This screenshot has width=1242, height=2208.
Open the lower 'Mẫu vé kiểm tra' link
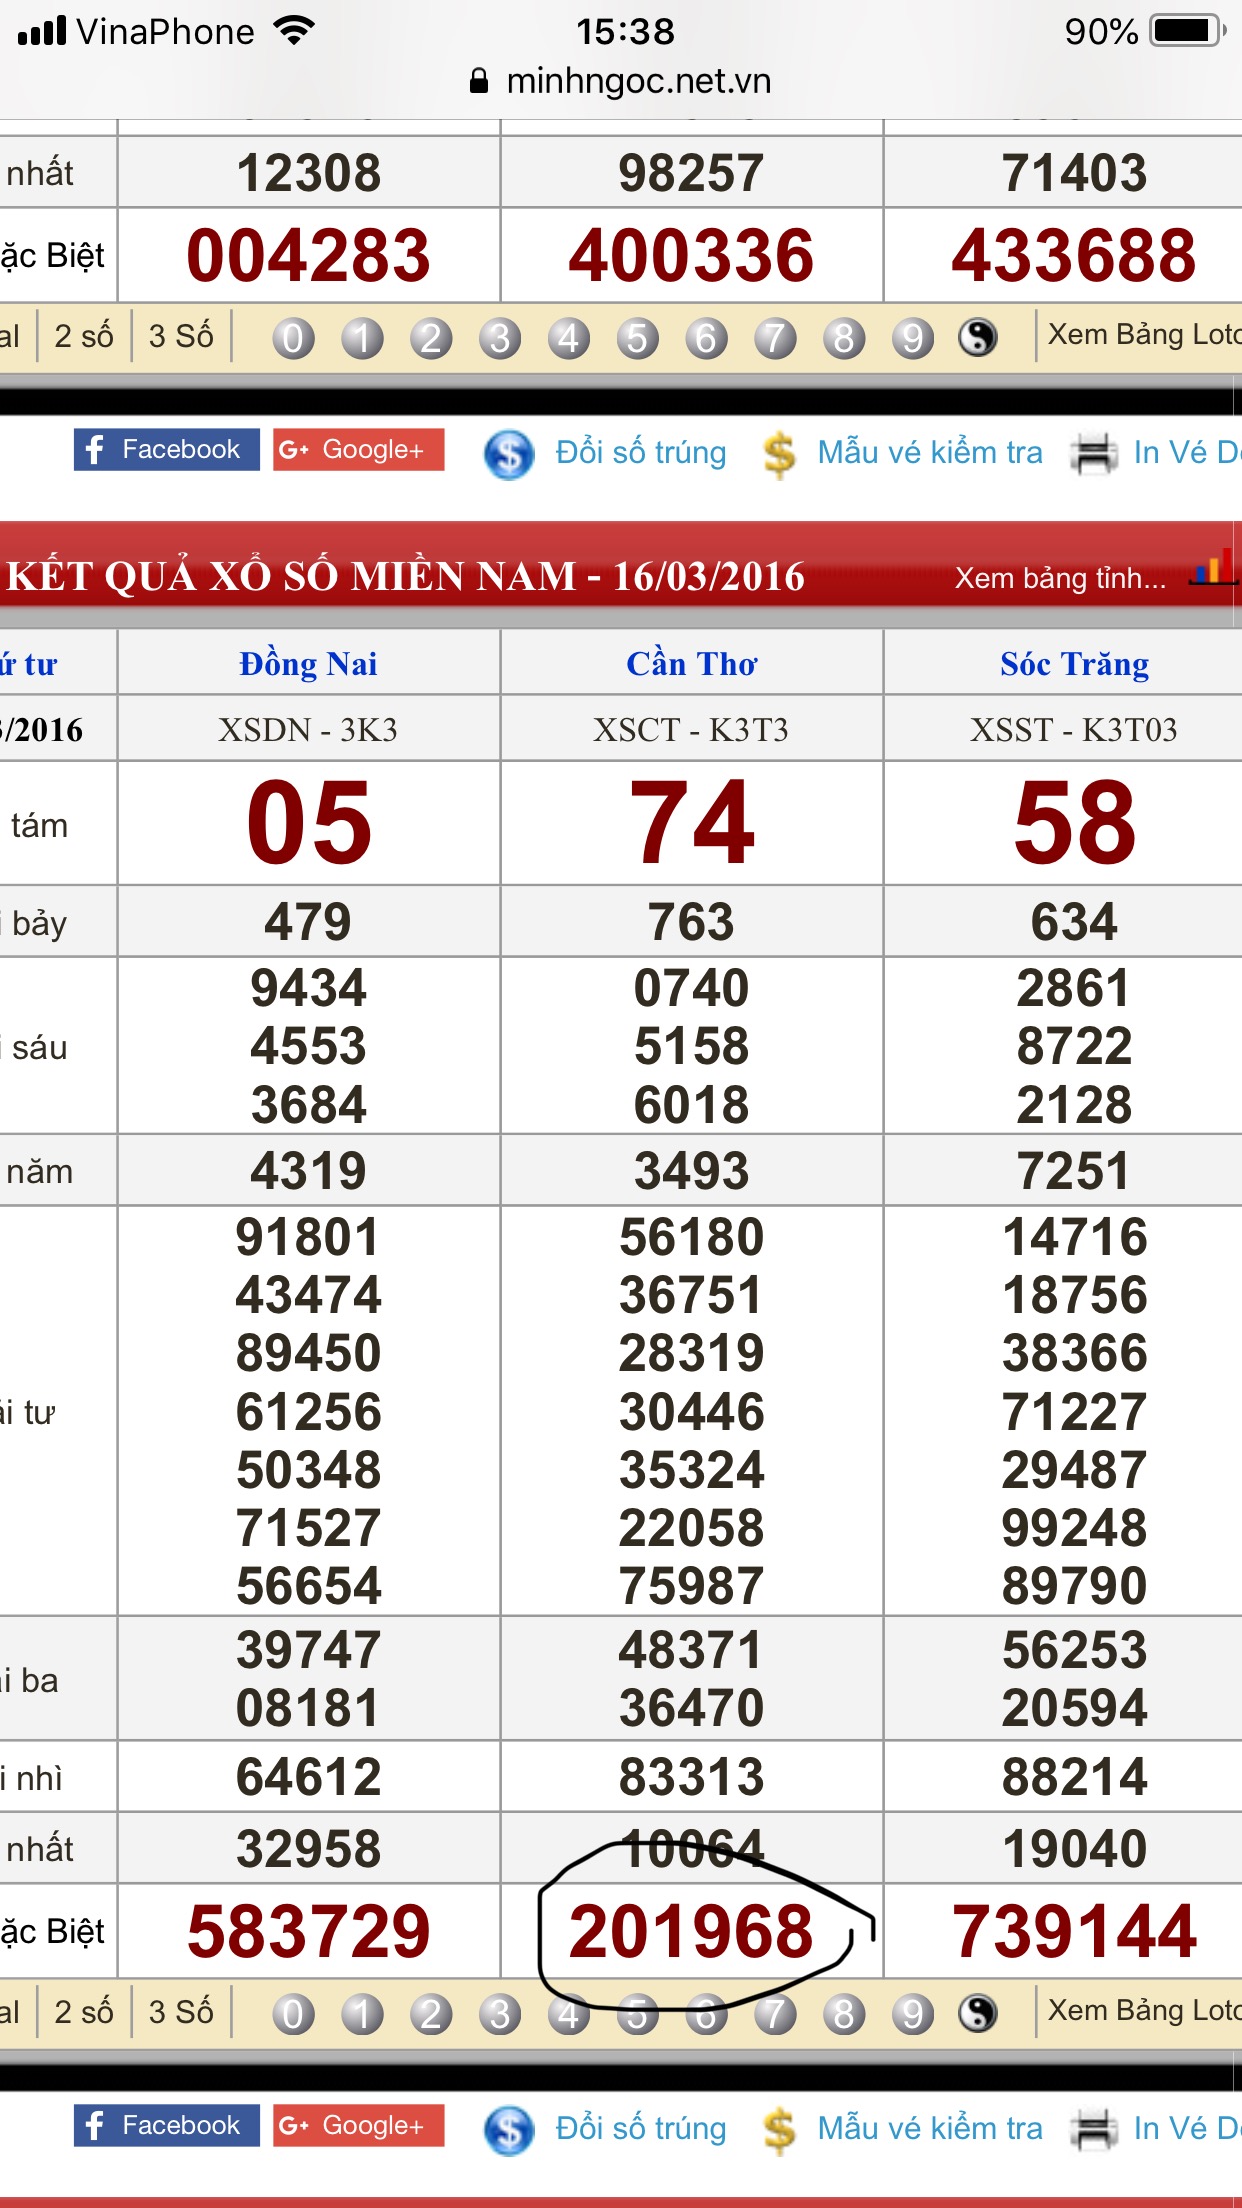coord(929,2128)
